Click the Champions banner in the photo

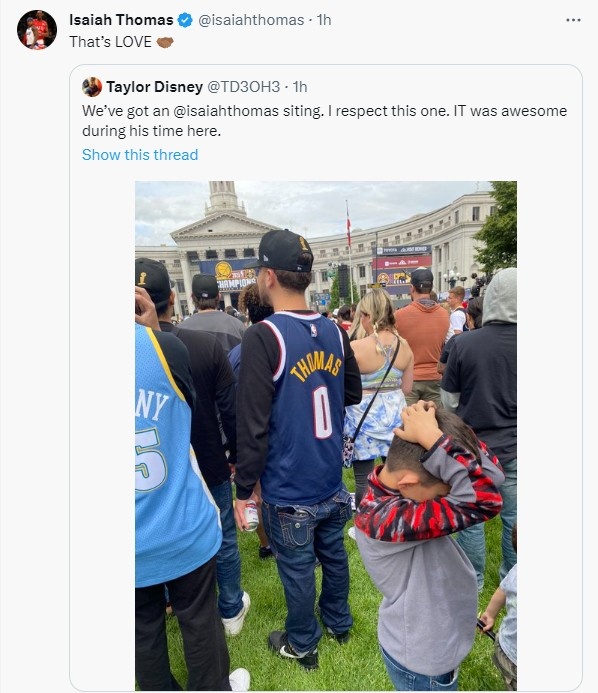pos(231,276)
